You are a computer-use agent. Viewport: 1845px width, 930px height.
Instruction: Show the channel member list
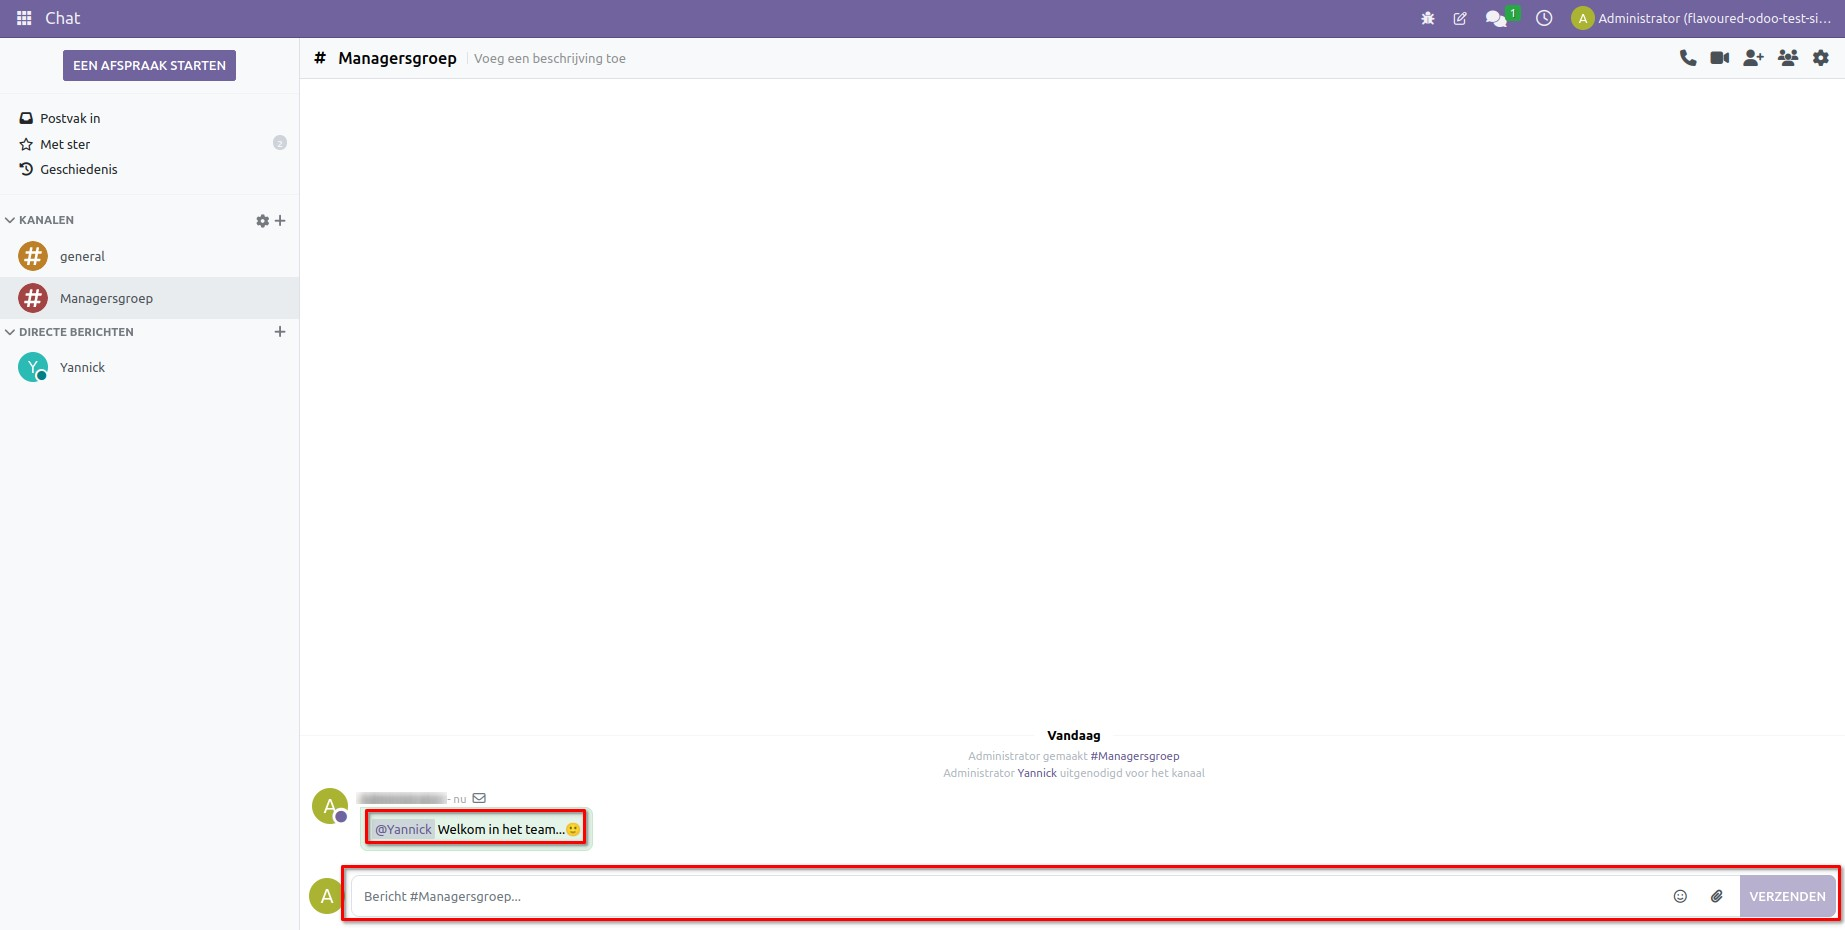(x=1788, y=58)
